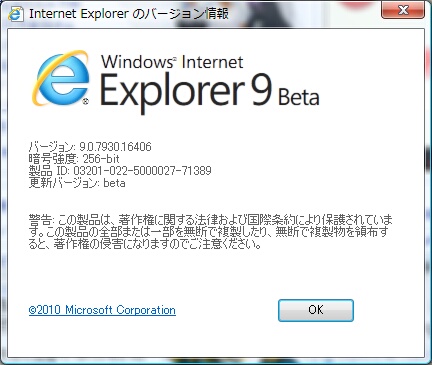This screenshot has width=432, height=365.
Task: Click the 製品 ID 03201-022-5000027-71389 line
Action: click(120, 171)
